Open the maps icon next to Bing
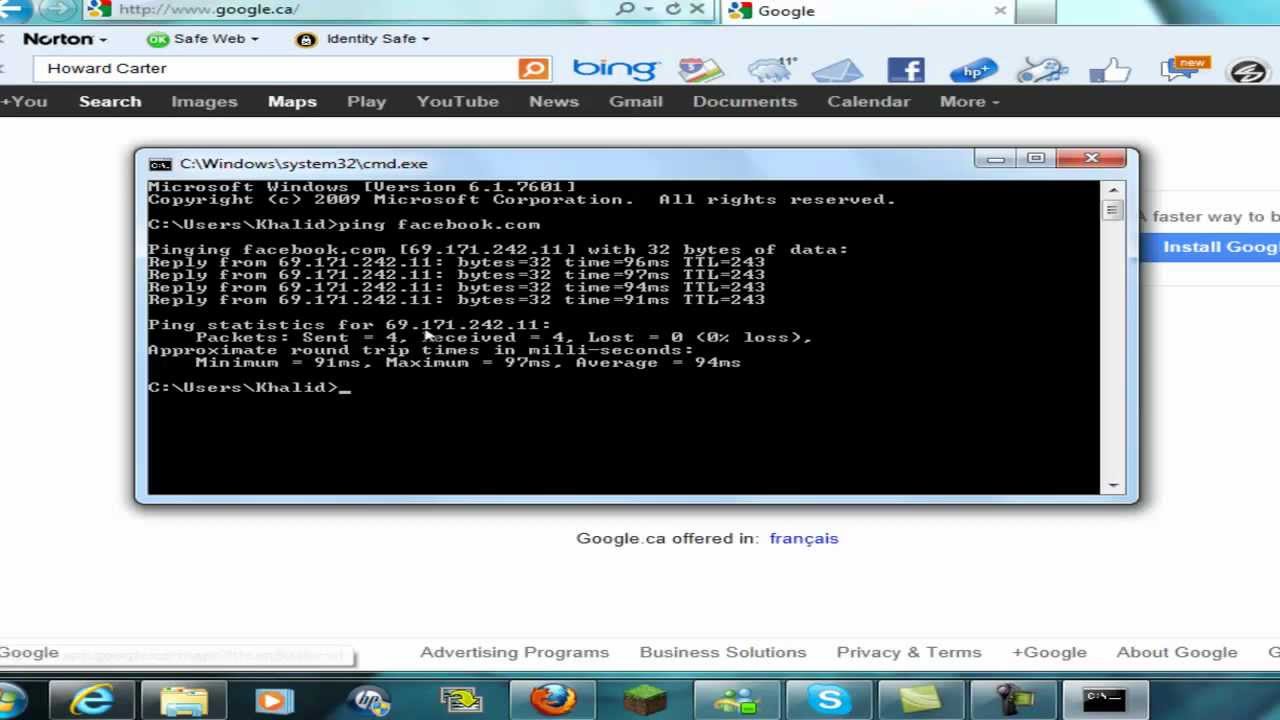The image size is (1280, 720). point(700,69)
